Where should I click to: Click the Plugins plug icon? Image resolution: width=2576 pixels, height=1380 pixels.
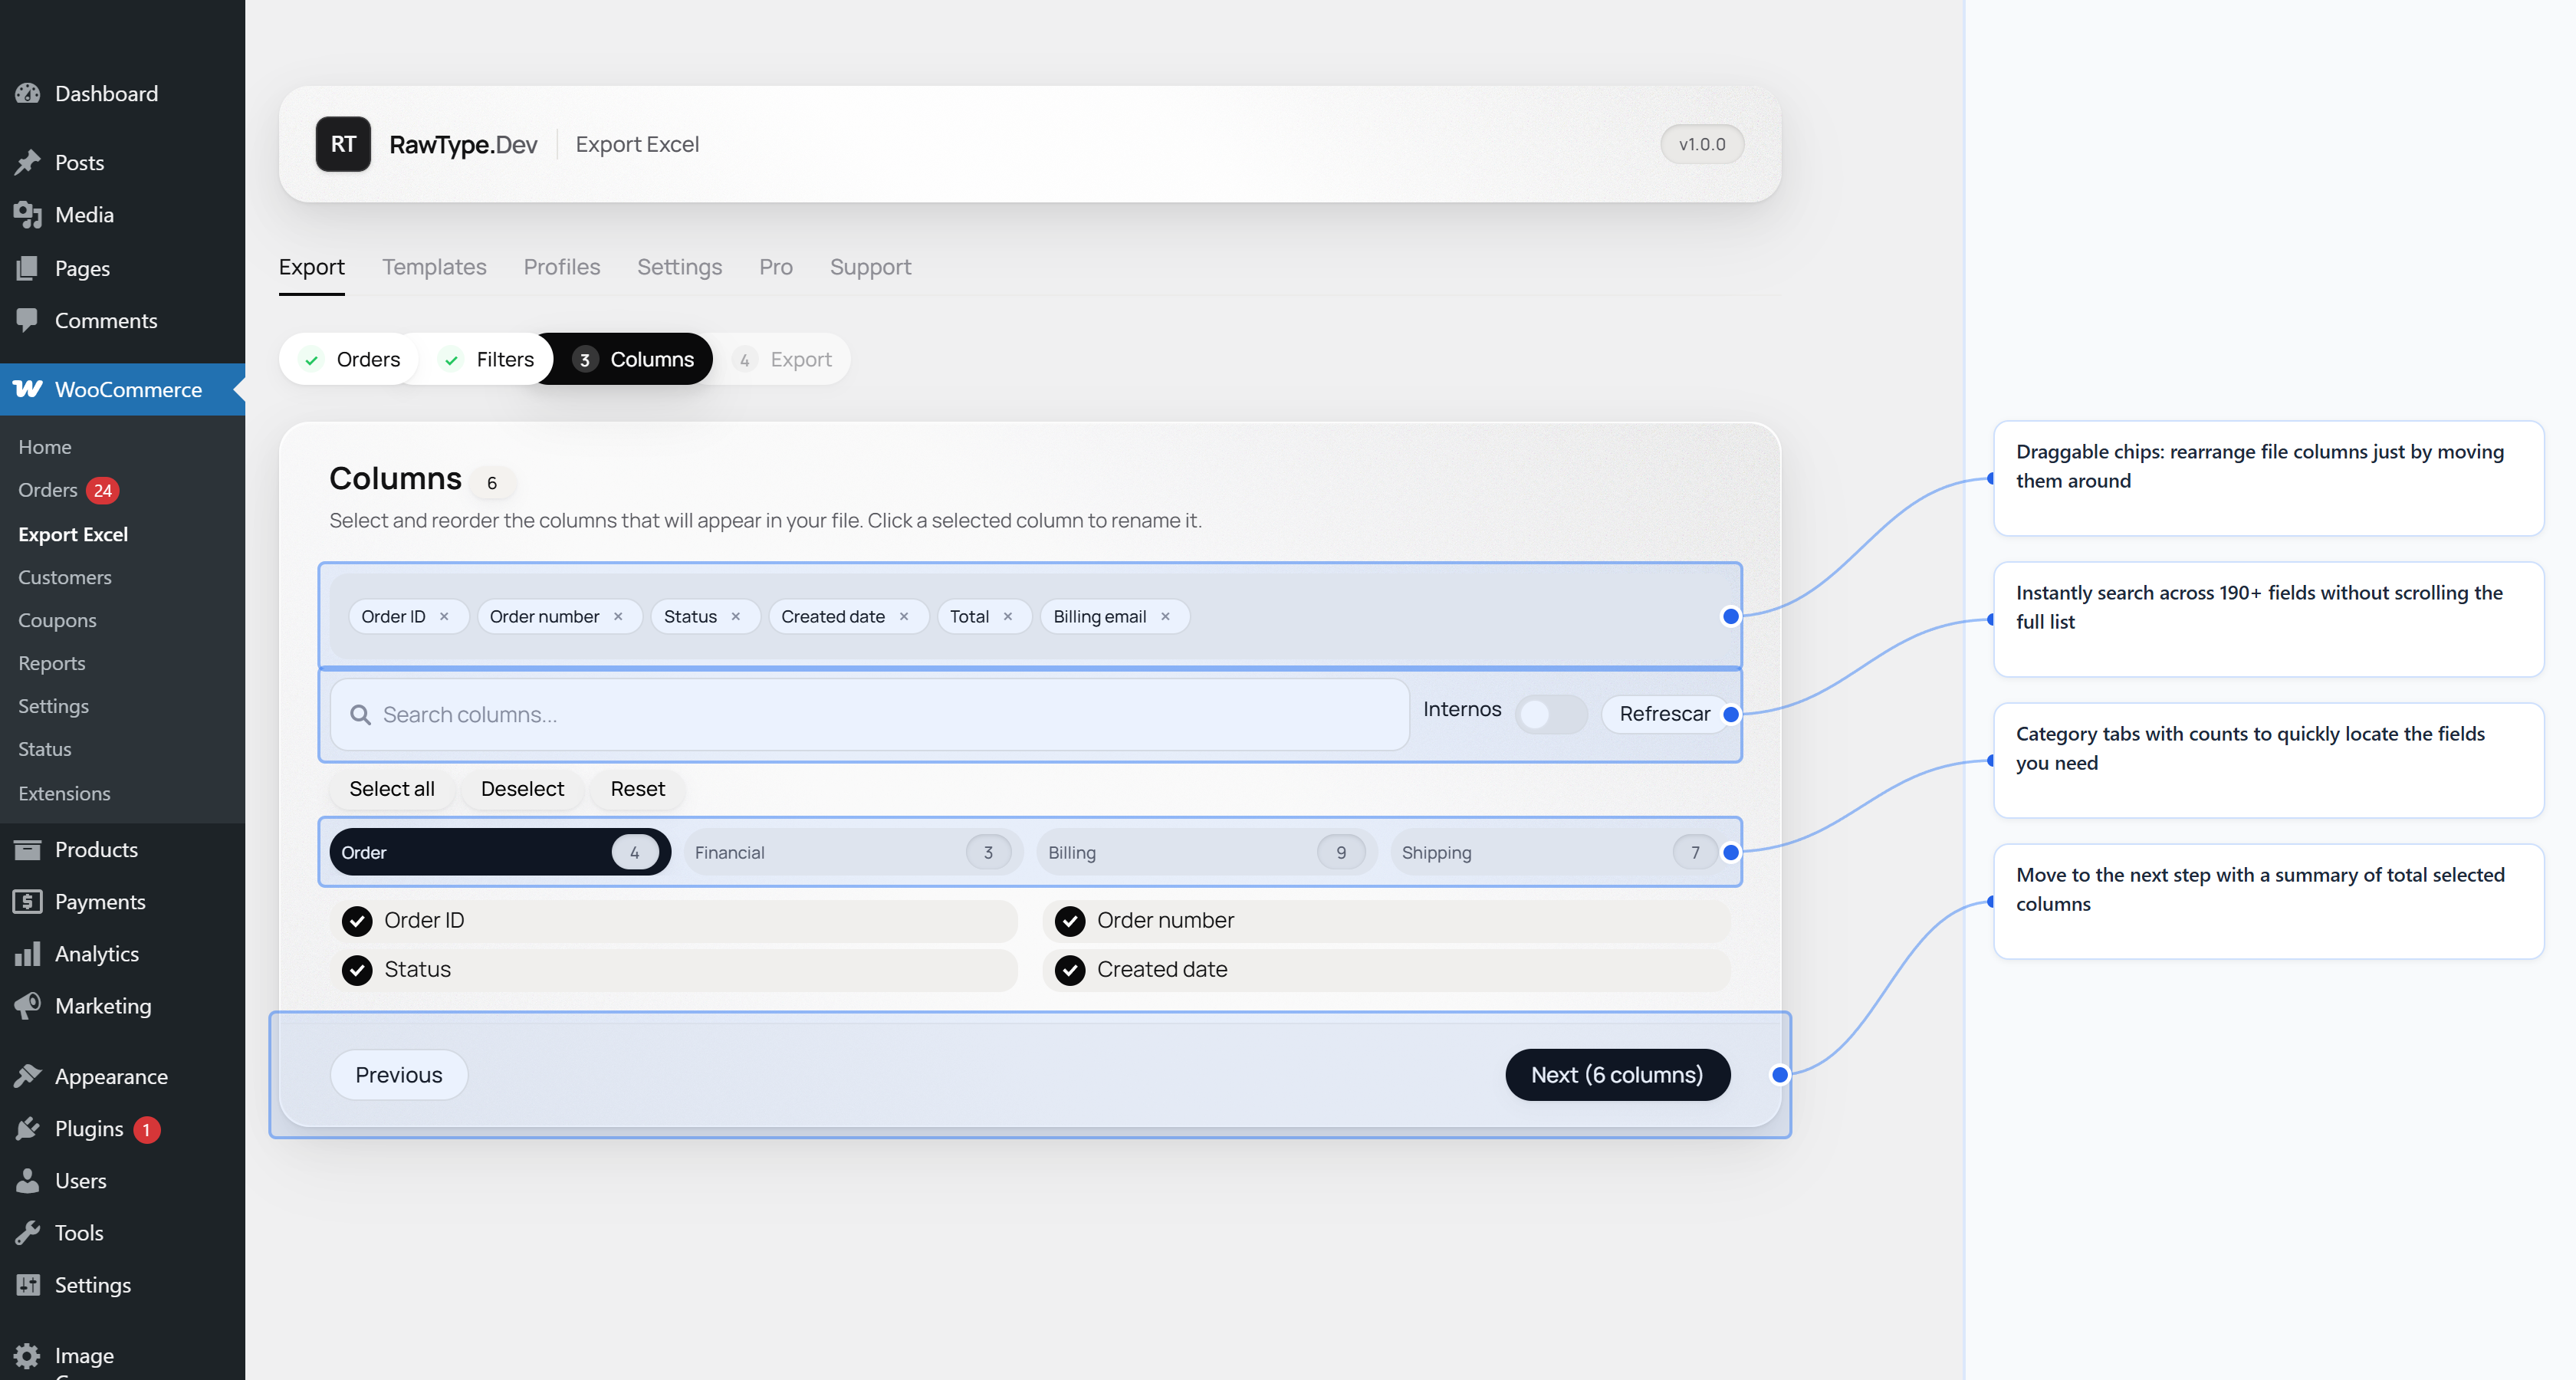click(28, 1128)
